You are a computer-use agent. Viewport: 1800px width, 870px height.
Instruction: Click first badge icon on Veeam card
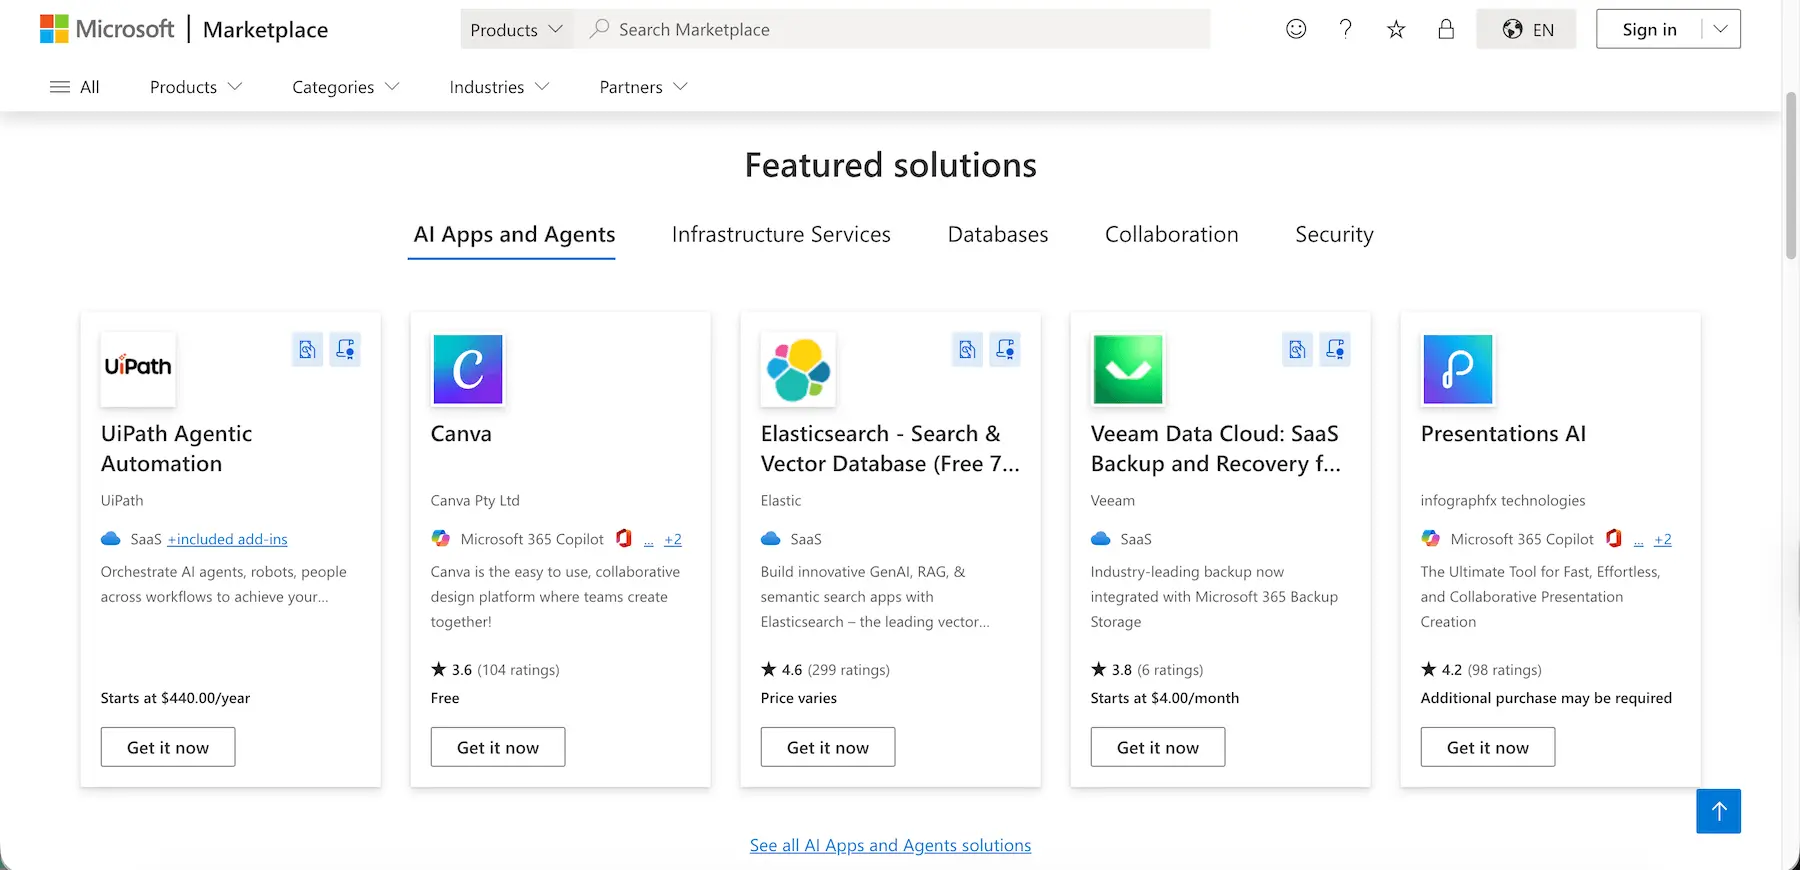(1298, 350)
